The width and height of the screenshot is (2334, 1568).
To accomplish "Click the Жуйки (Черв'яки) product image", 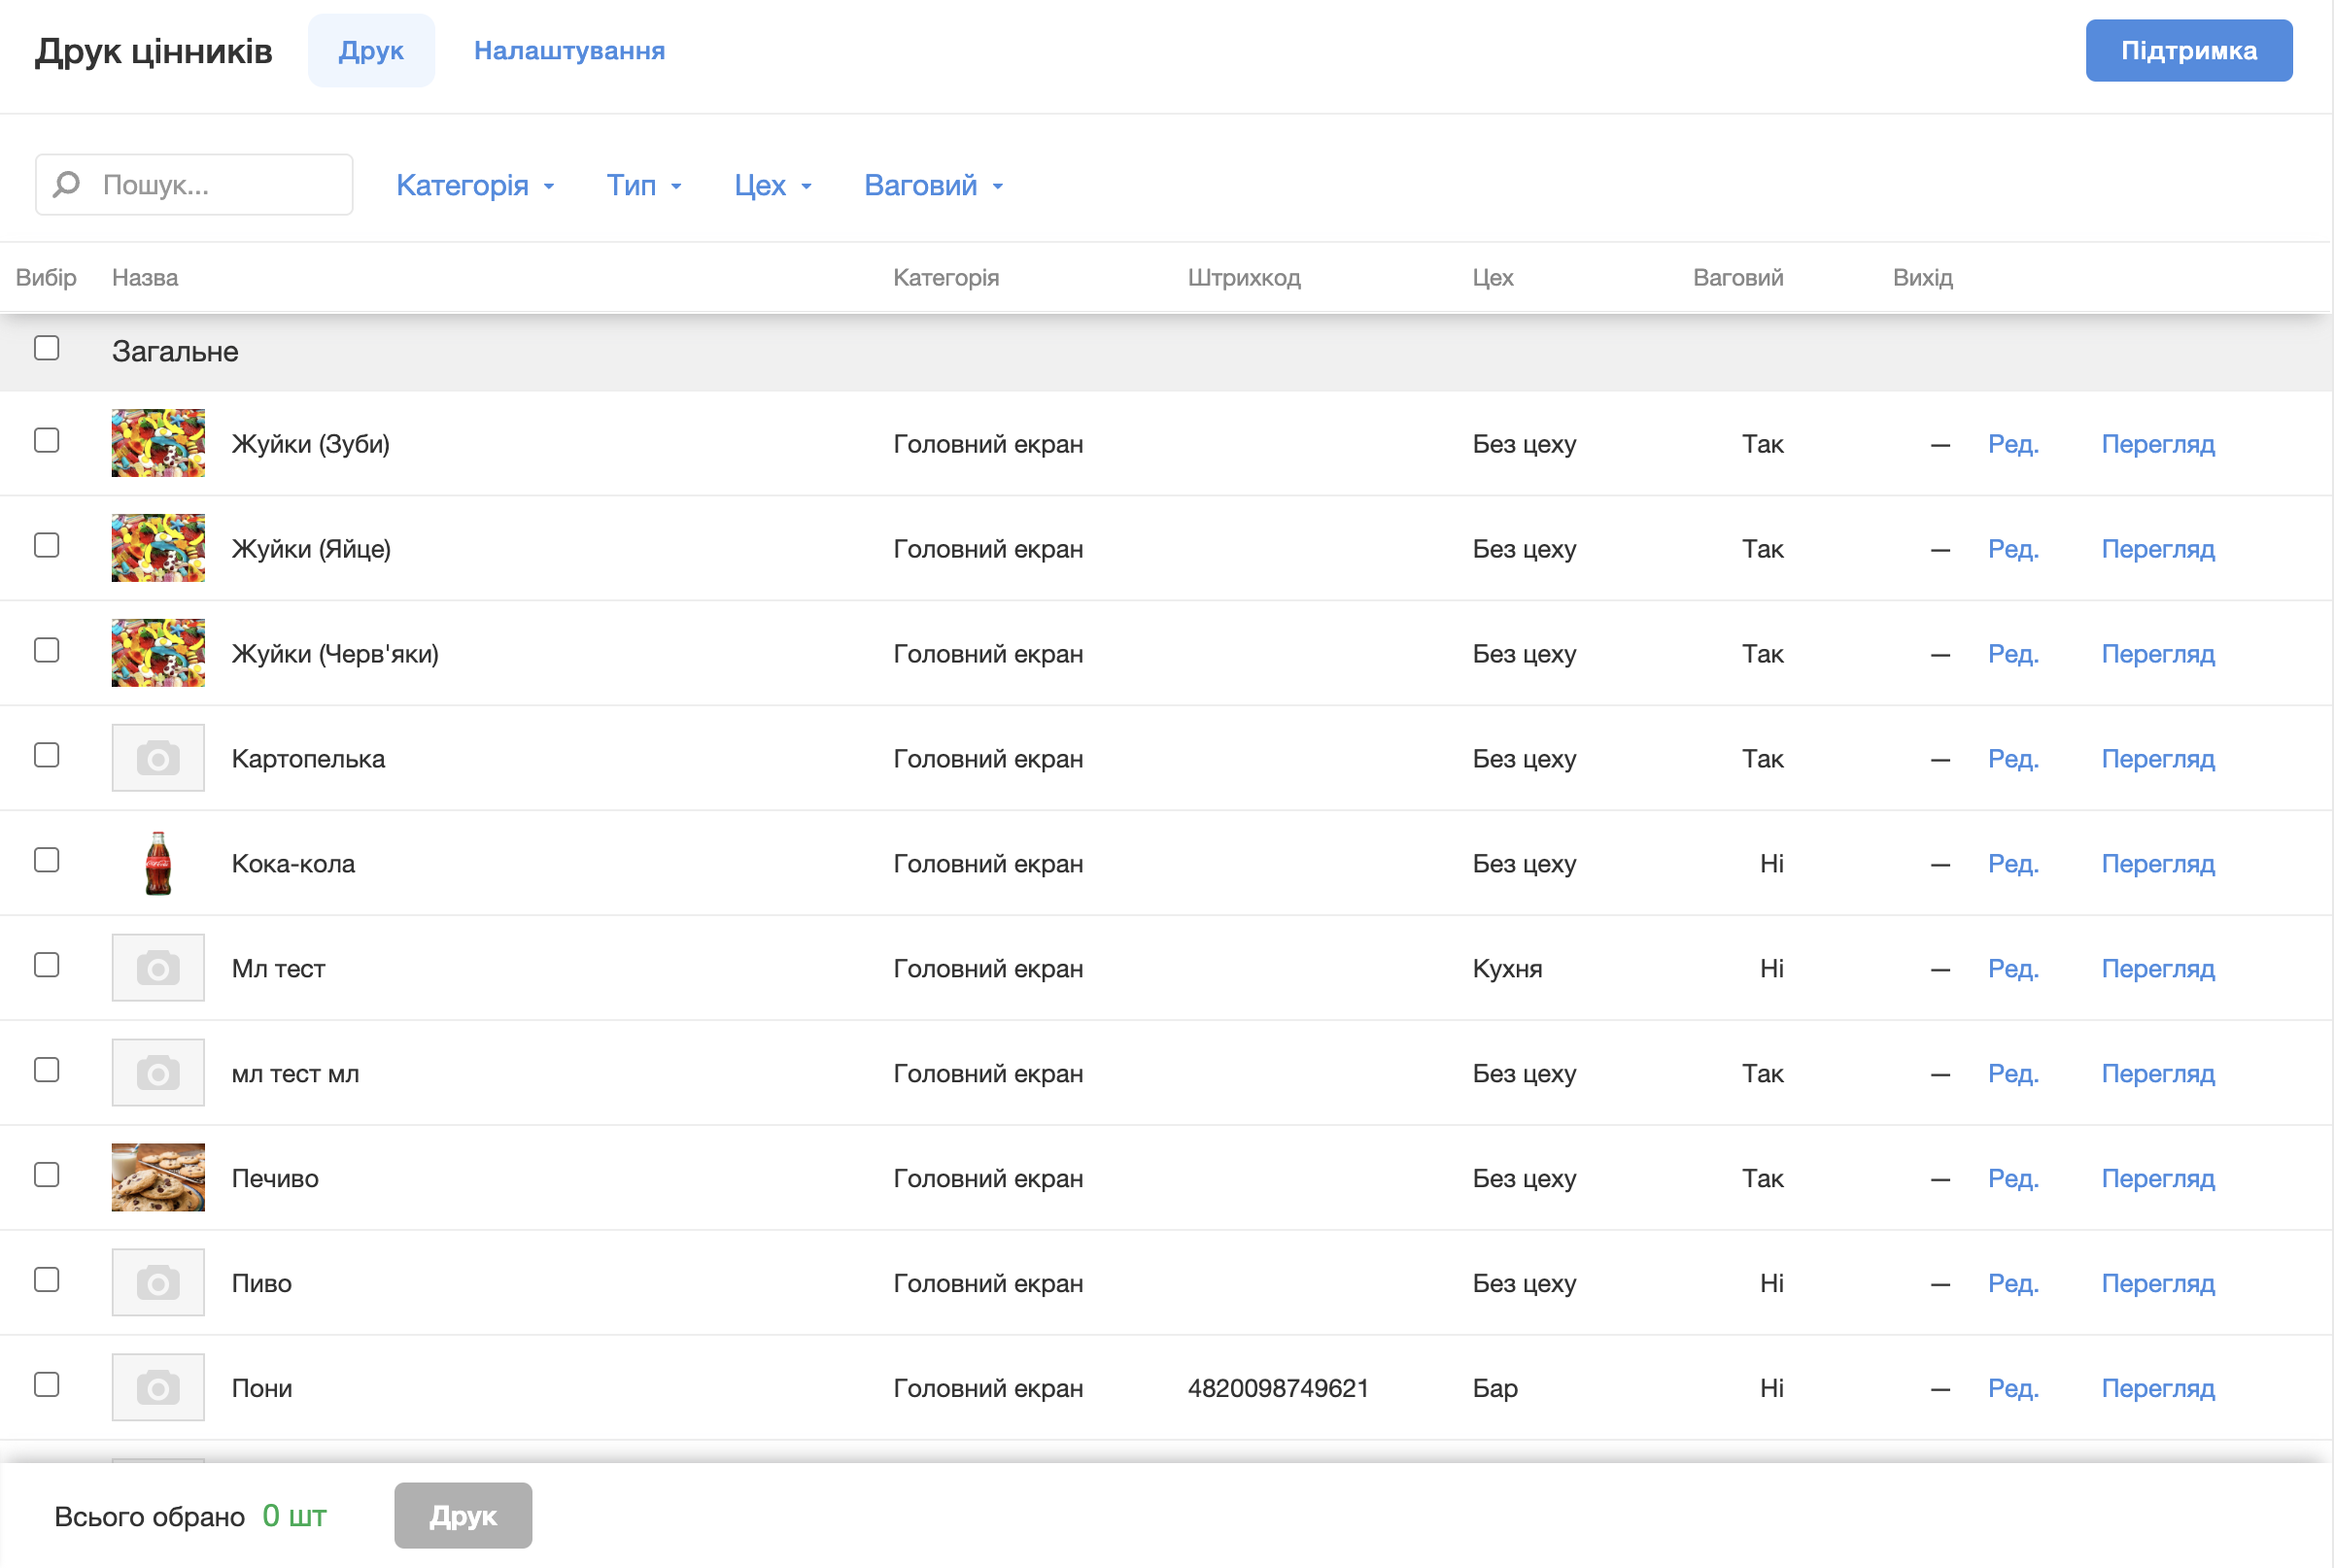I will tap(158, 653).
